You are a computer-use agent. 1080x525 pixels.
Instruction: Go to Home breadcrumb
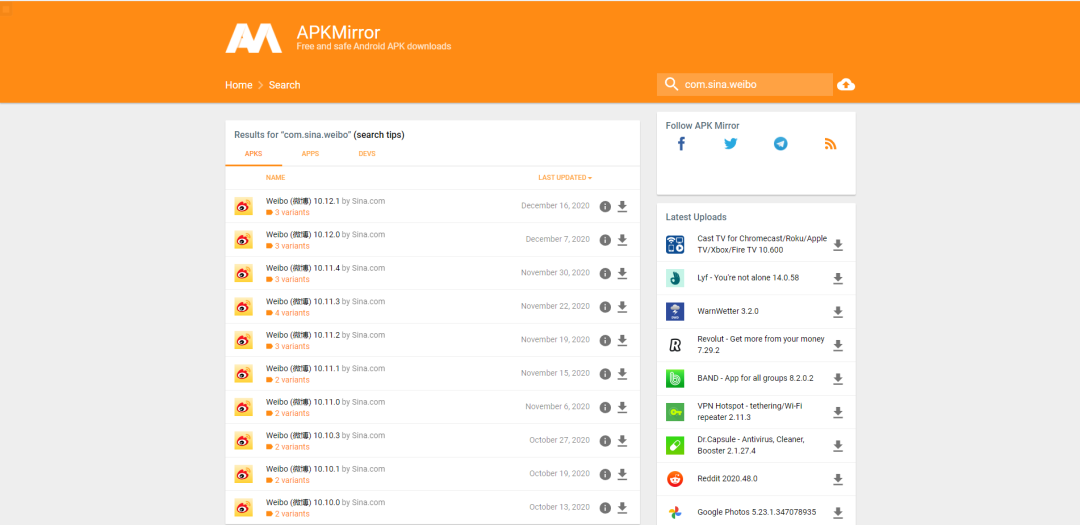238,85
